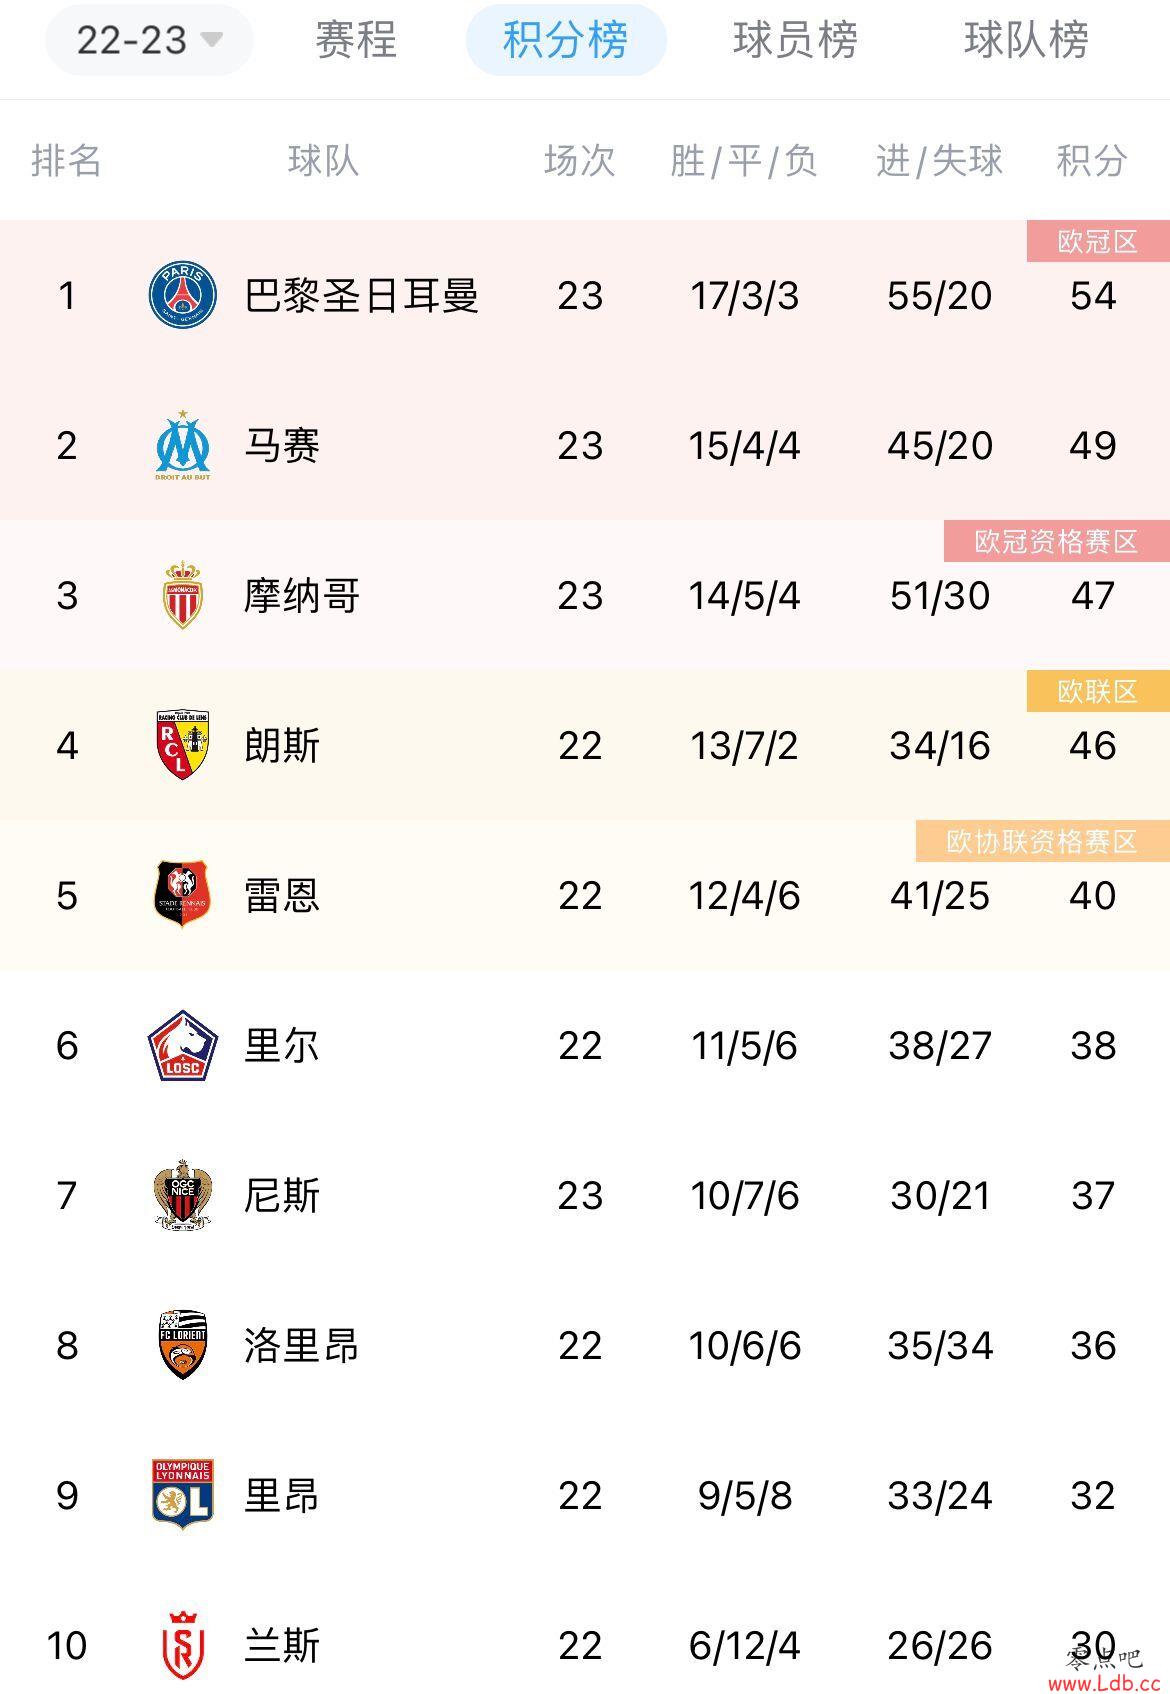Screen dimensions: 1170x1694
Task: Tap the Marseille club logo
Action: [183, 445]
